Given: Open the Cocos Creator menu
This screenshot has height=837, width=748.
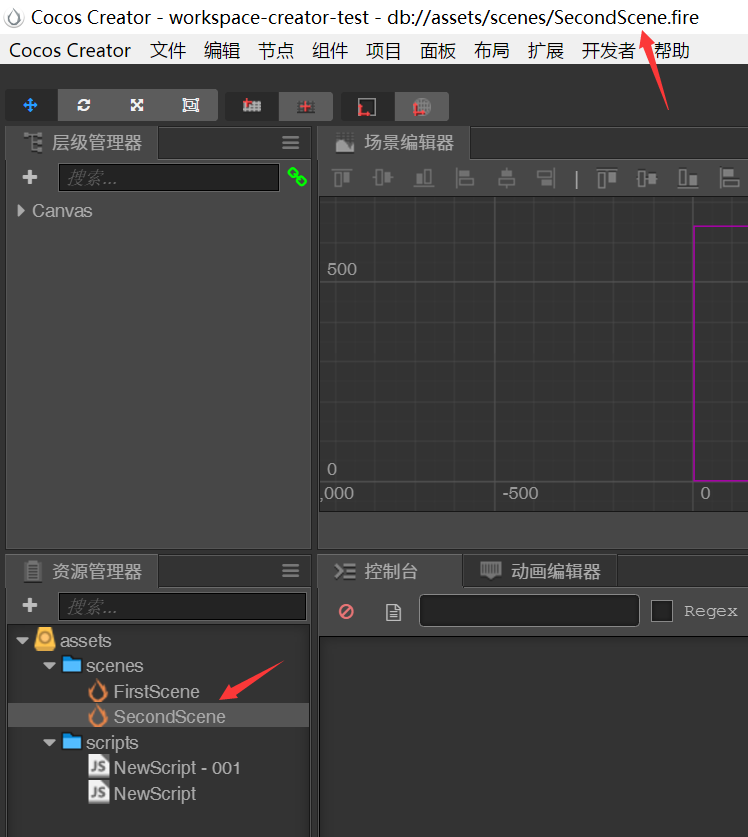Looking at the screenshot, I should click(70, 51).
